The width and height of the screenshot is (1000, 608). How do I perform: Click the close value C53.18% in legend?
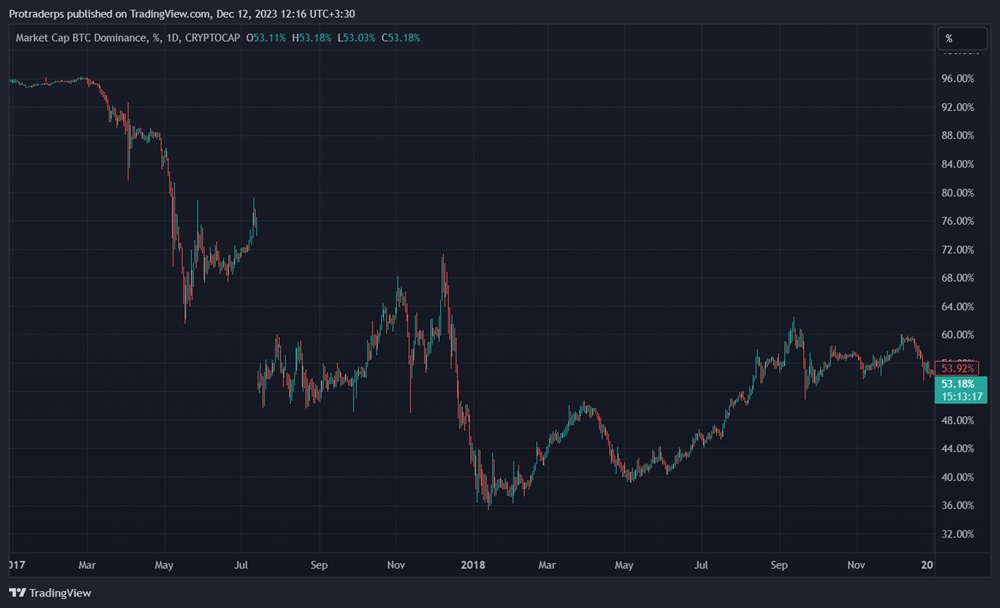click(401, 38)
